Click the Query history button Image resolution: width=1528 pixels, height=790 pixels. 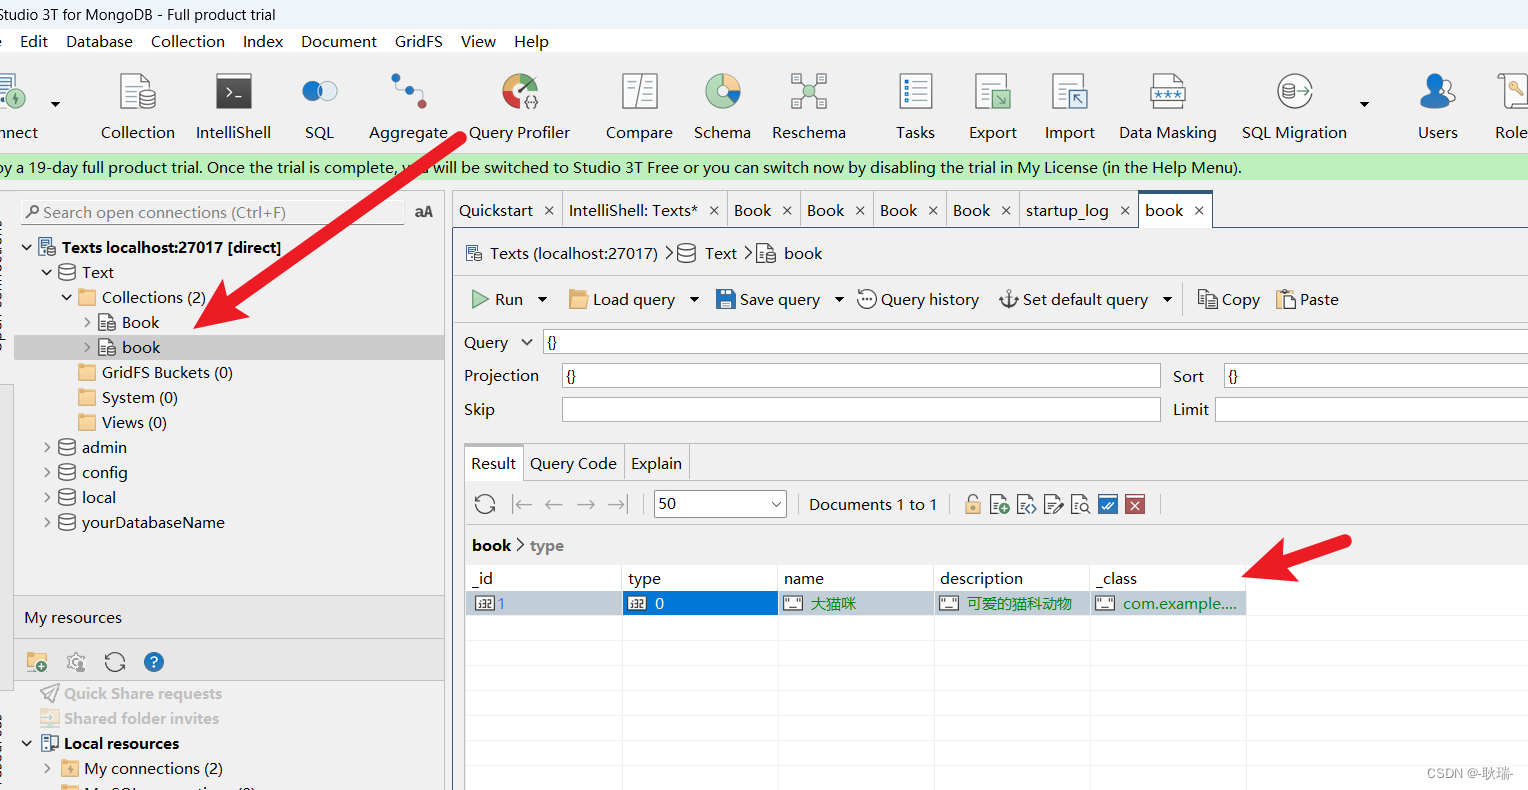[x=918, y=299]
